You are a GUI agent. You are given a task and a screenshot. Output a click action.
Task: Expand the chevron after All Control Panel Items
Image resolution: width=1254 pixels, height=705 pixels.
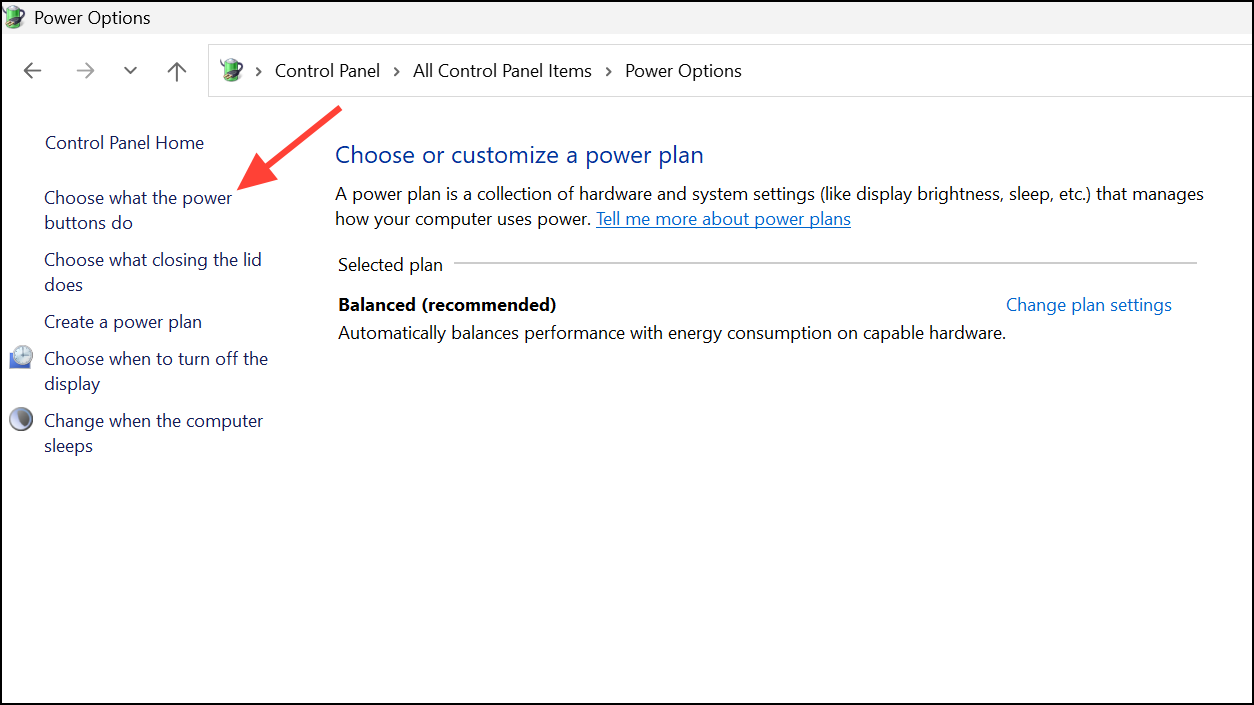click(x=608, y=70)
